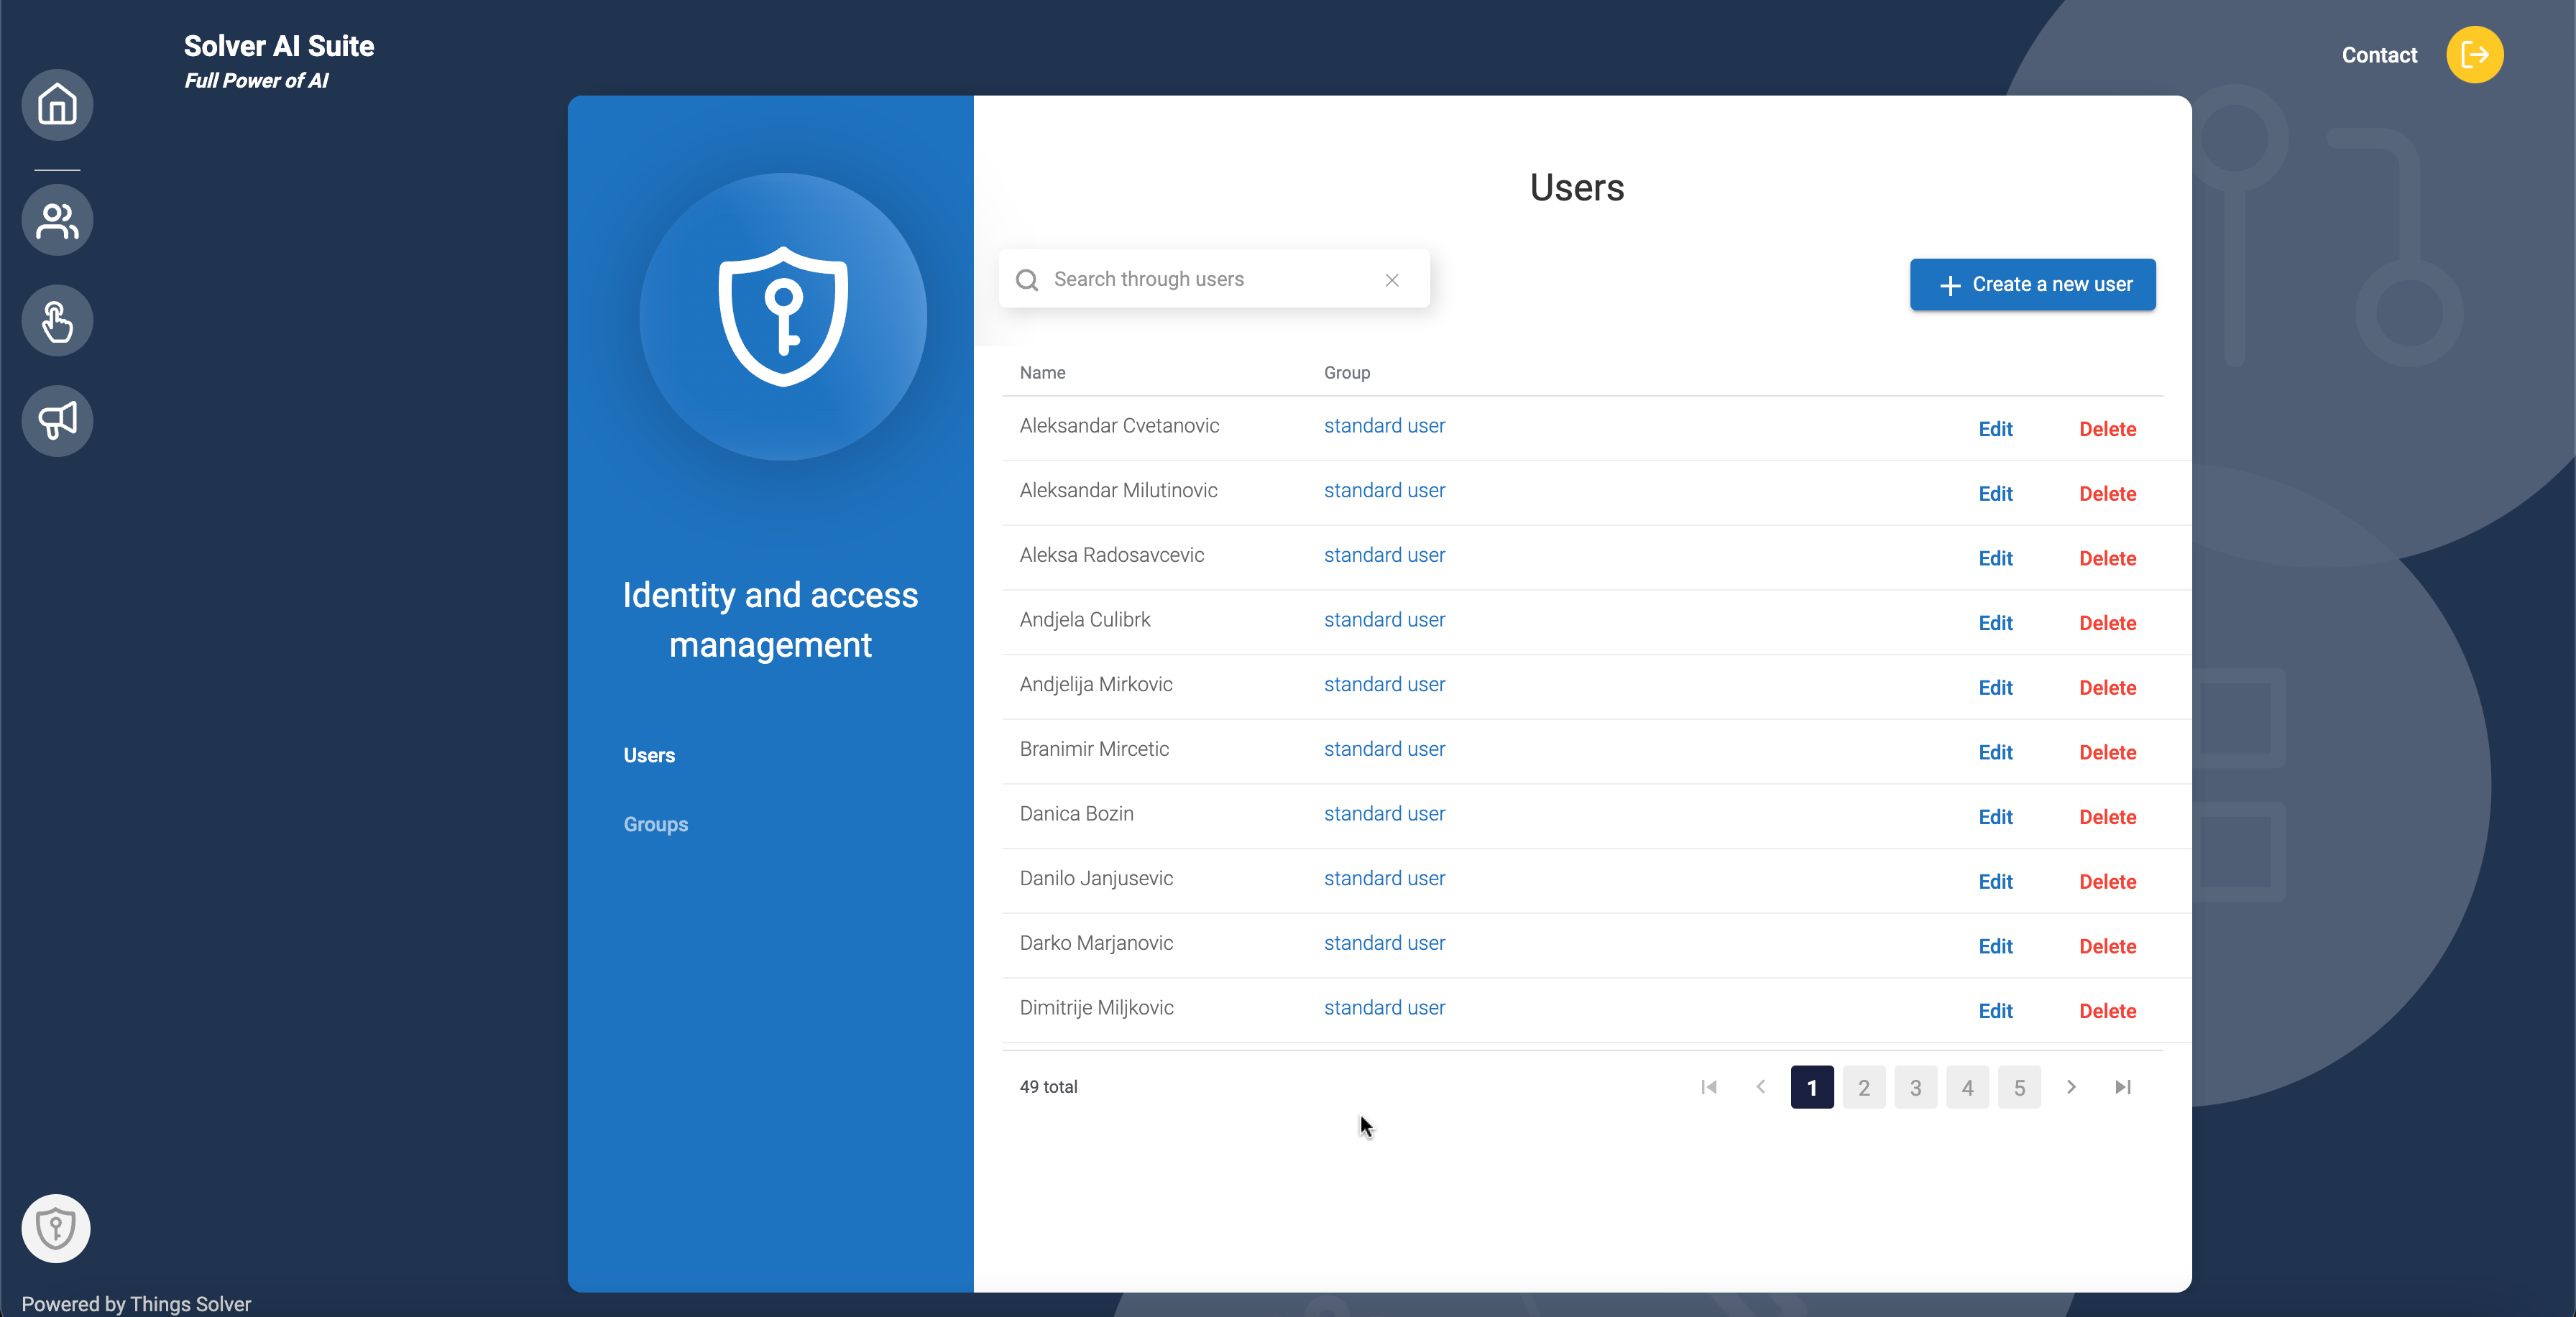Click the Solver AI Suite title

click(x=279, y=46)
